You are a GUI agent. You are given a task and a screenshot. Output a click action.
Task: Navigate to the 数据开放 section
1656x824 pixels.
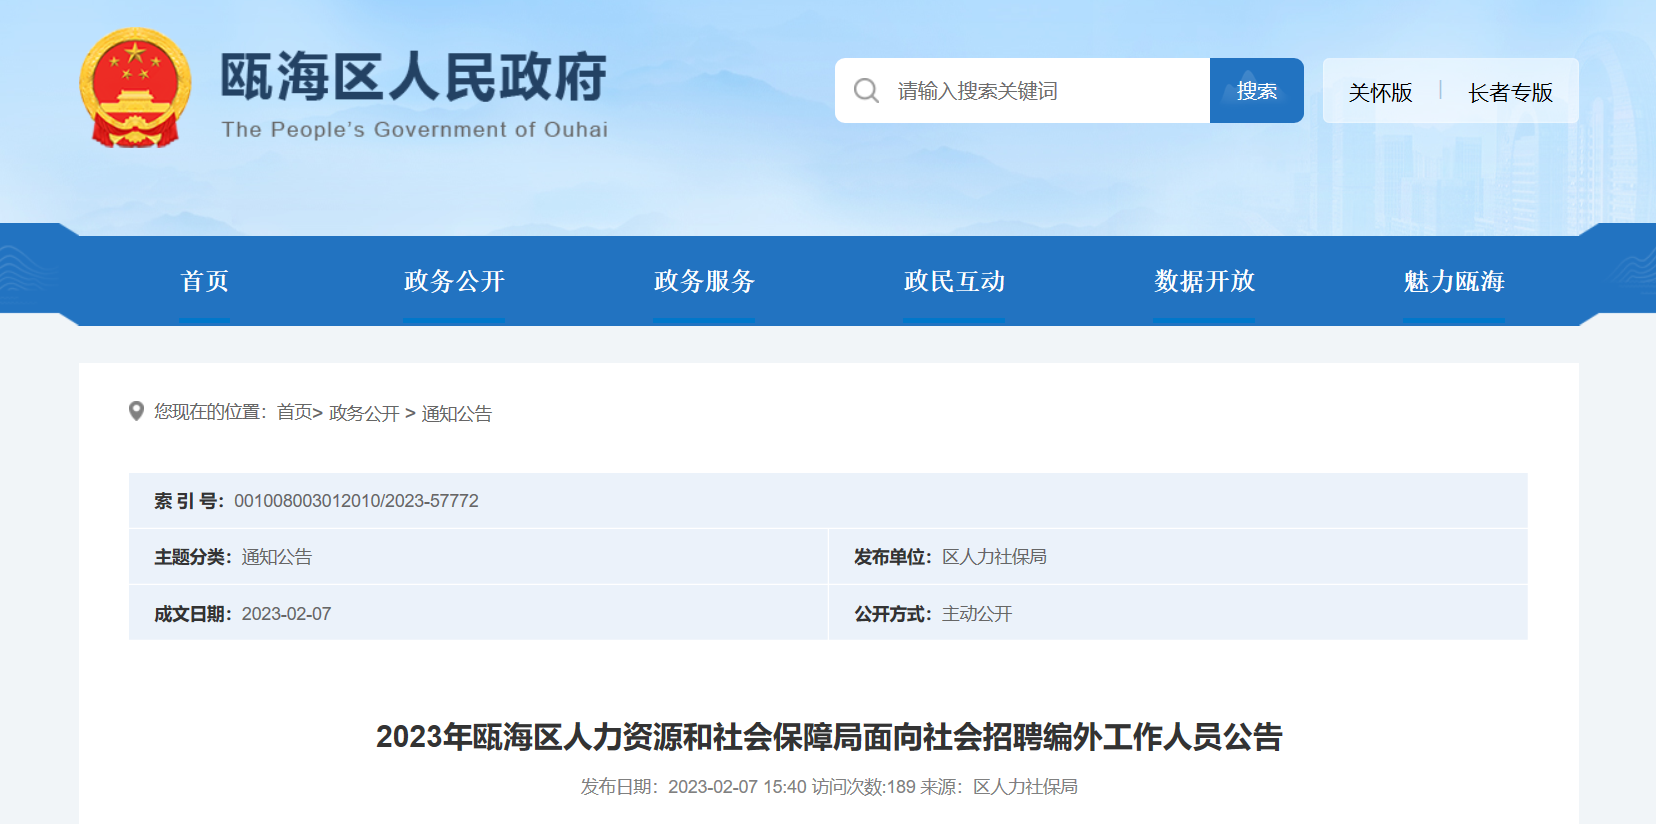1204,281
